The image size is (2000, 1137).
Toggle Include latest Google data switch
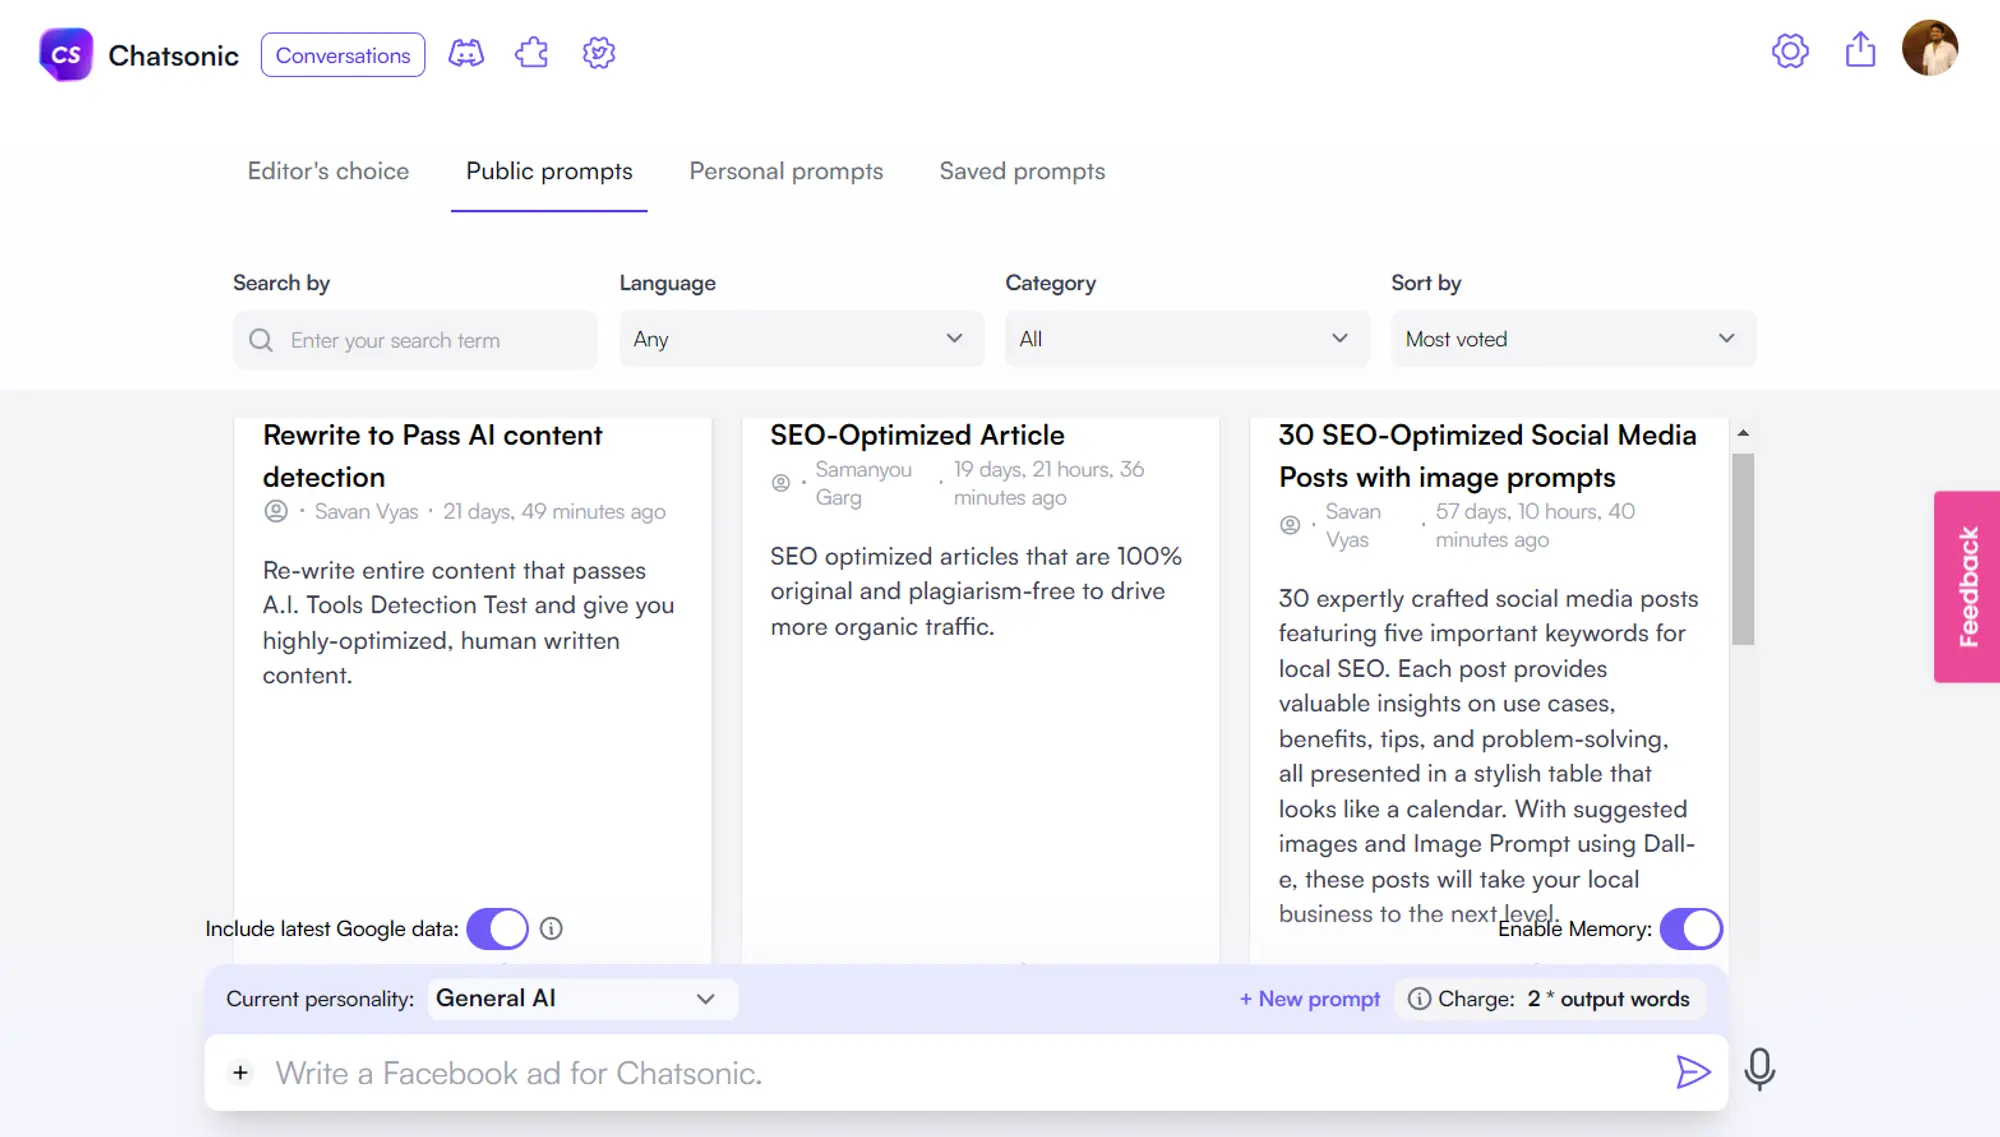[x=497, y=929]
